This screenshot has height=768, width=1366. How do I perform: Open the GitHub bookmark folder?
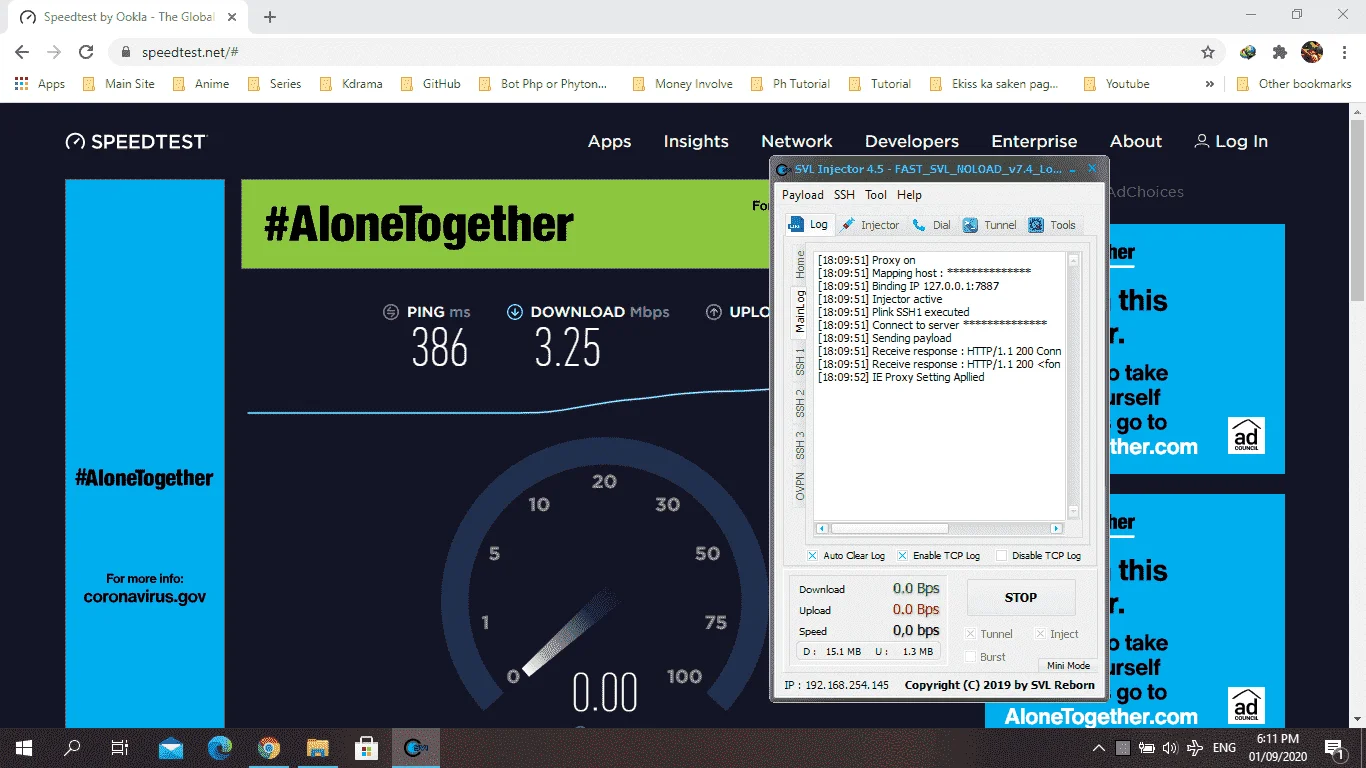click(431, 84)
